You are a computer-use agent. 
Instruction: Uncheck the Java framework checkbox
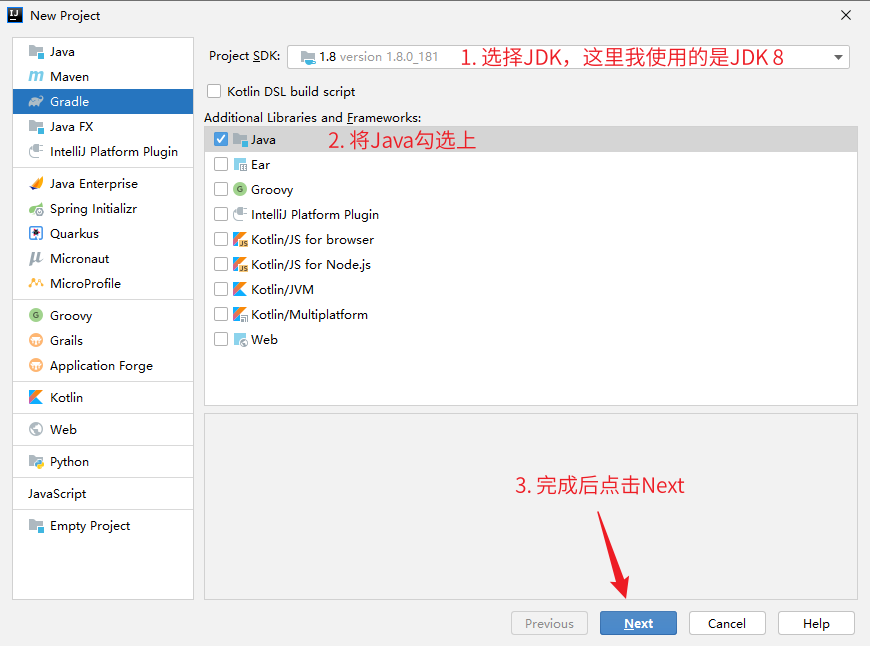pos(221,140)
